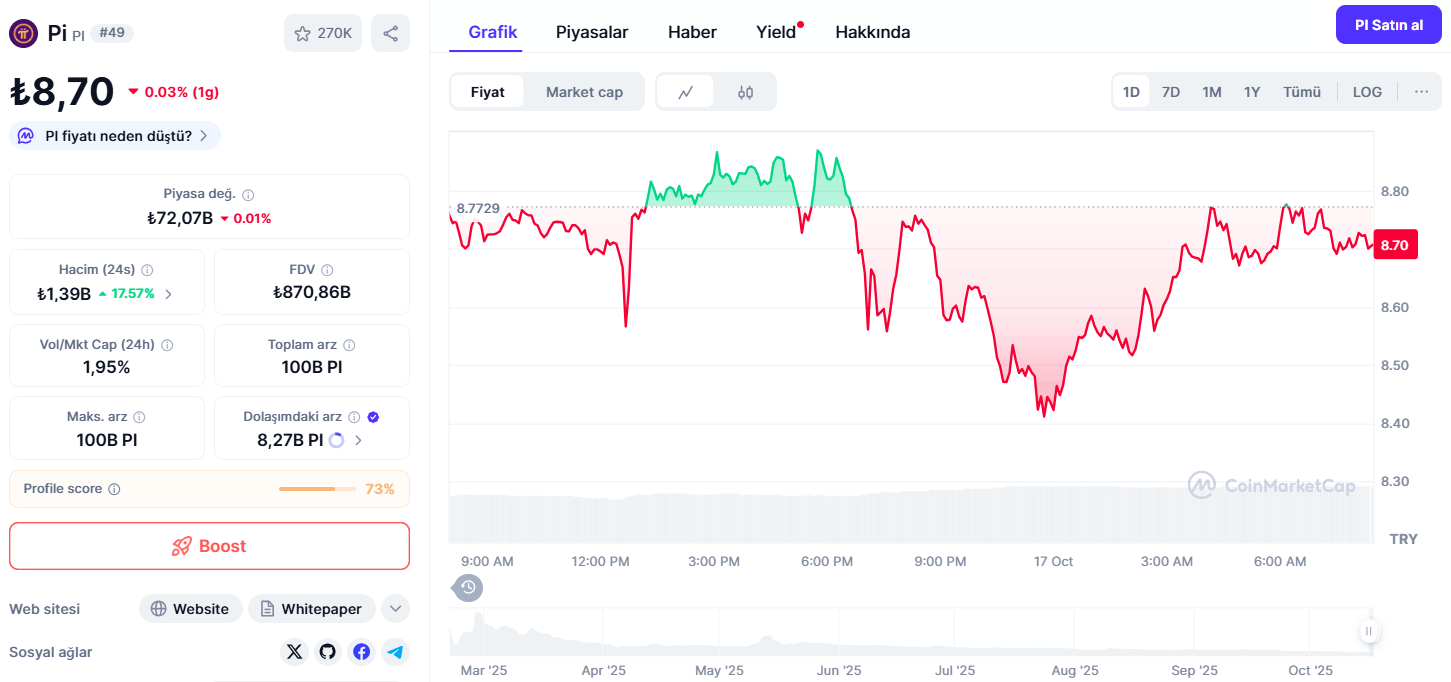Select the Fiyat chart toggle

(x=488, y=92)
